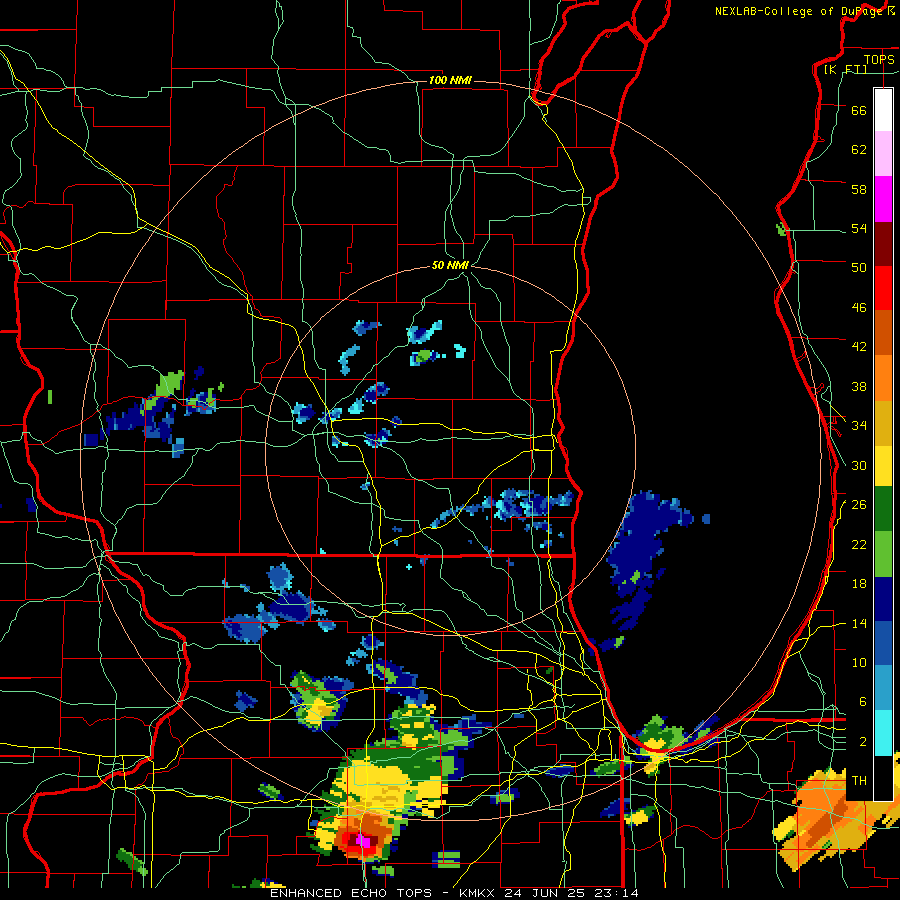Select the gold legend swatch
Image resolution: width=900 pixels, height=900 pixels.
883,423
